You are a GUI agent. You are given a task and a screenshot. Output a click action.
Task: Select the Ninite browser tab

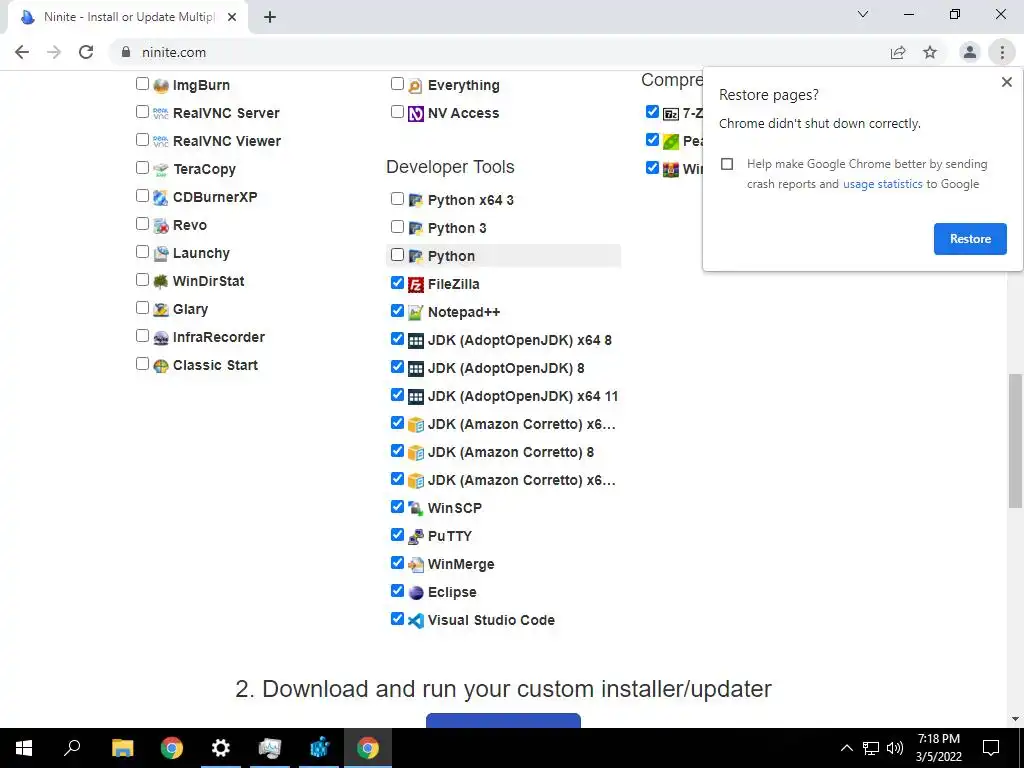click(128, 17)
